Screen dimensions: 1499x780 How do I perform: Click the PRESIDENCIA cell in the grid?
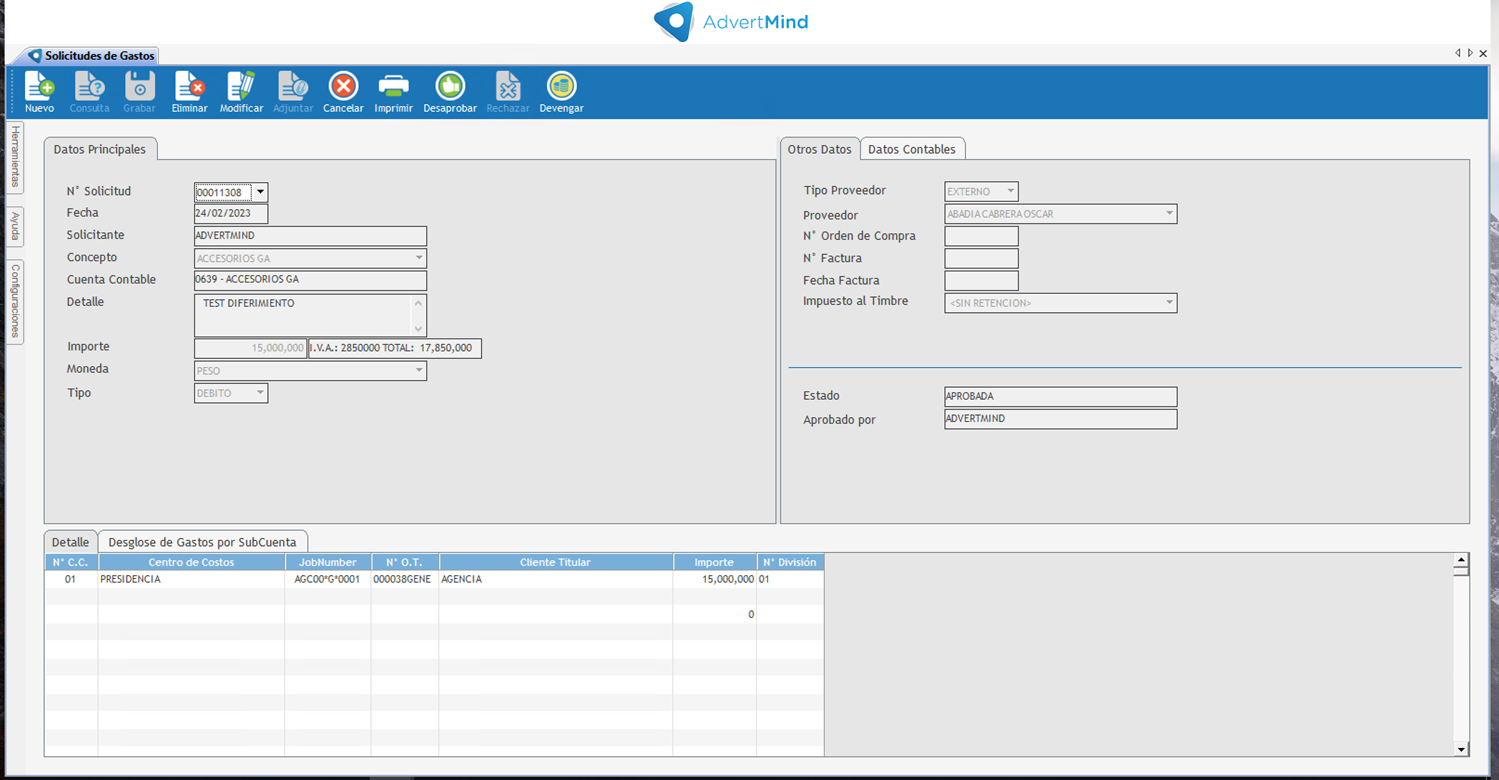tap(191, 579)
